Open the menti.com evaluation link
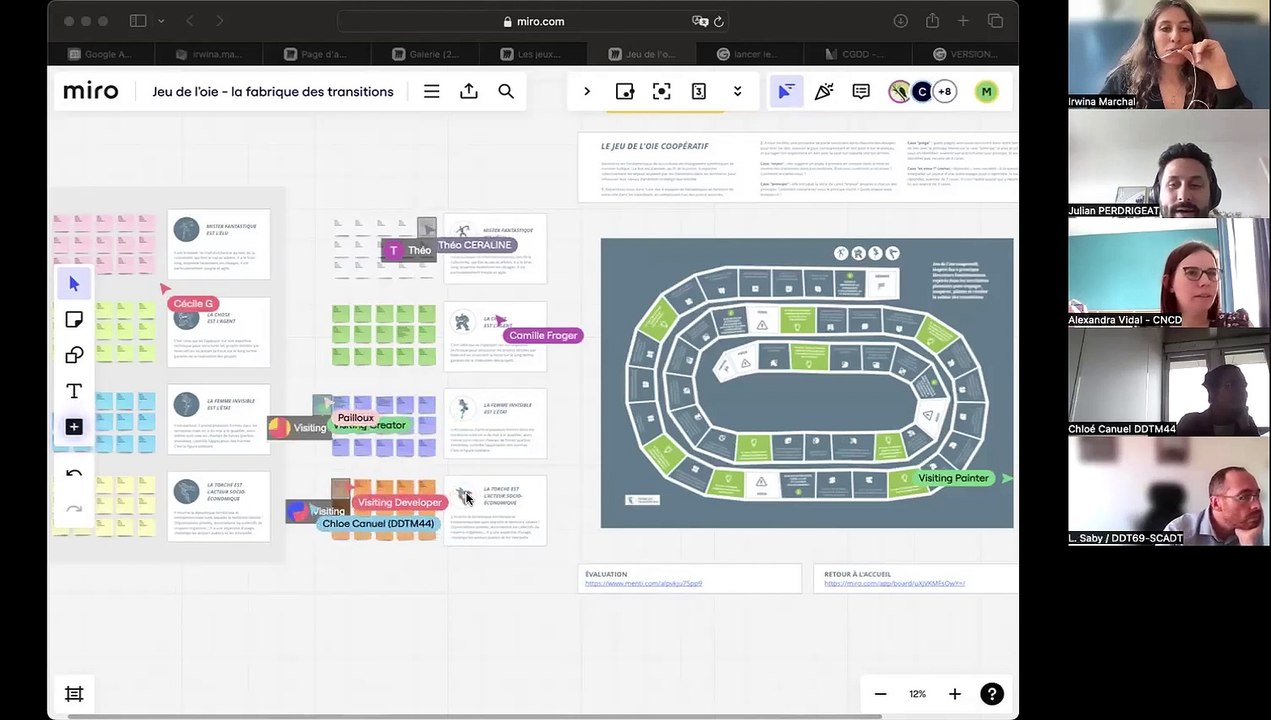1271x720 pixels. [643, 583]
